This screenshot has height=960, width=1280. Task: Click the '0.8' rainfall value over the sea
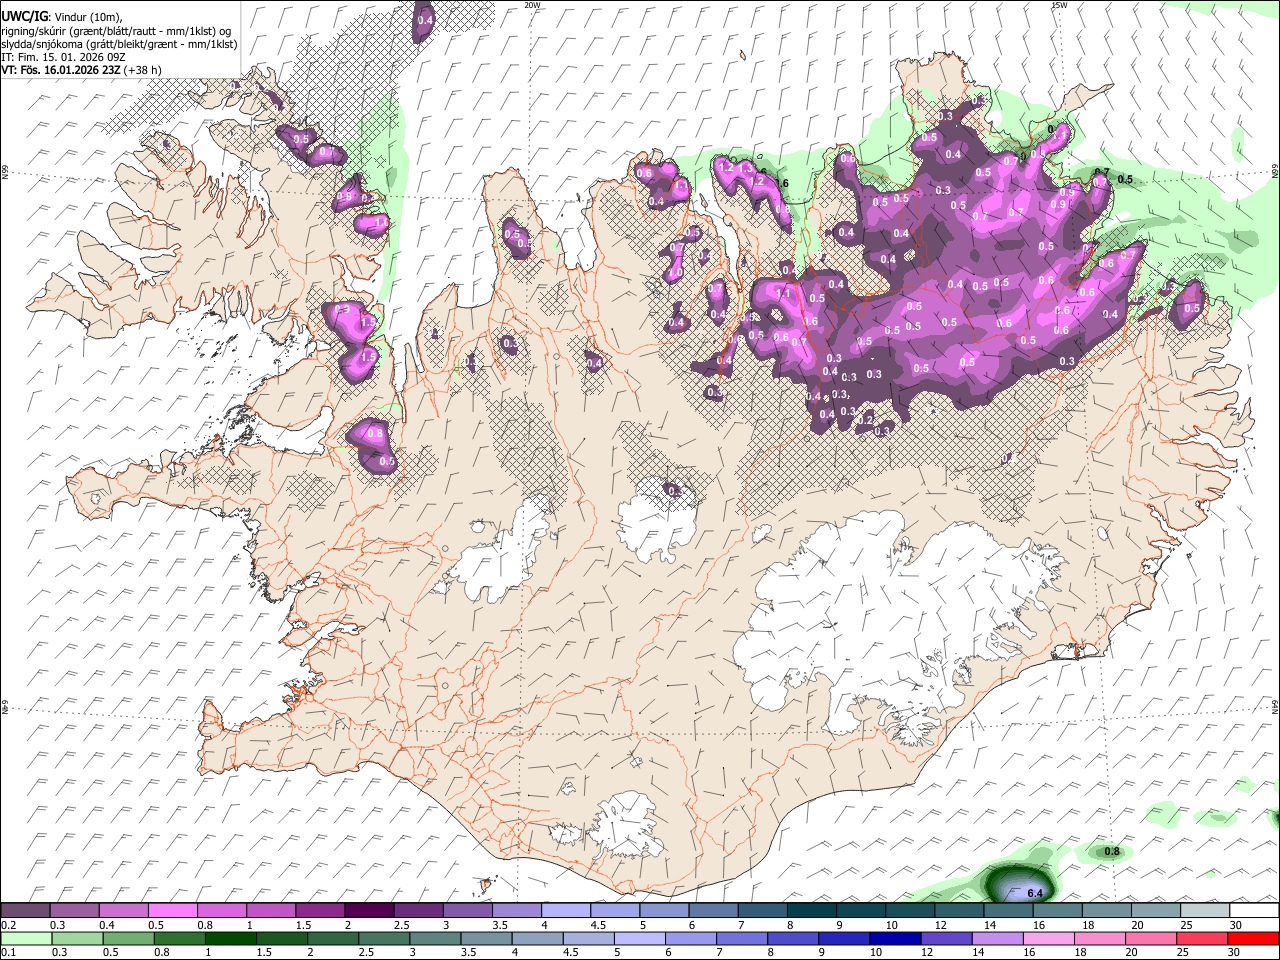pyautogui.click(x=1112, y=852)
